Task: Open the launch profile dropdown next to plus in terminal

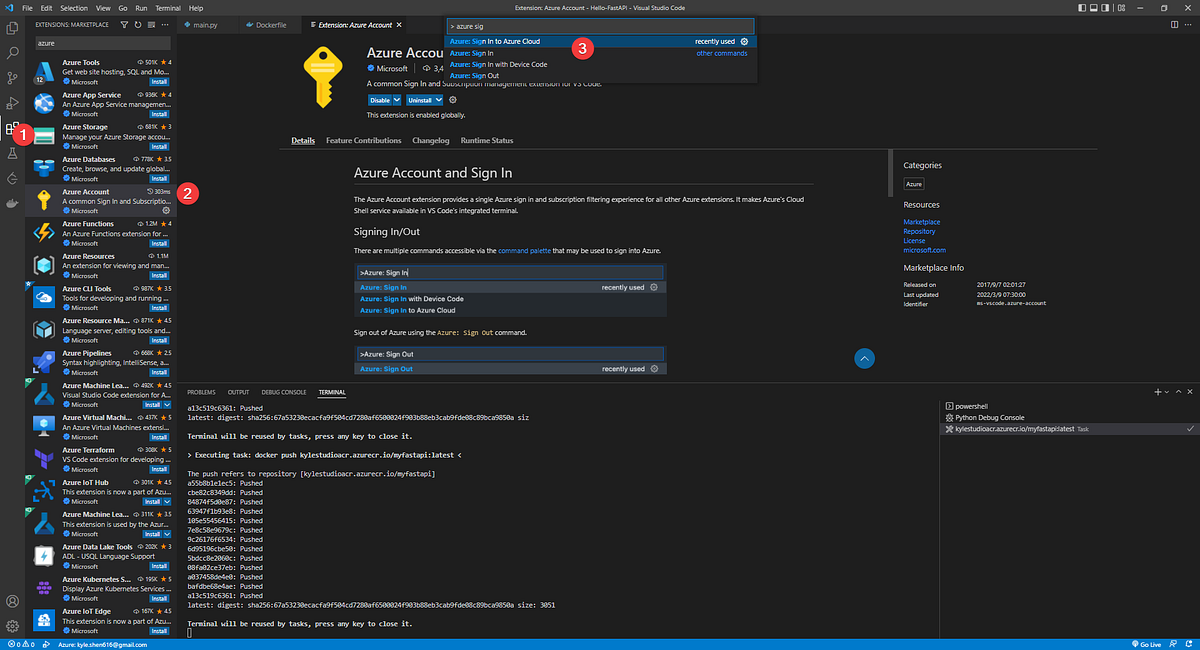Action: 1166,392
